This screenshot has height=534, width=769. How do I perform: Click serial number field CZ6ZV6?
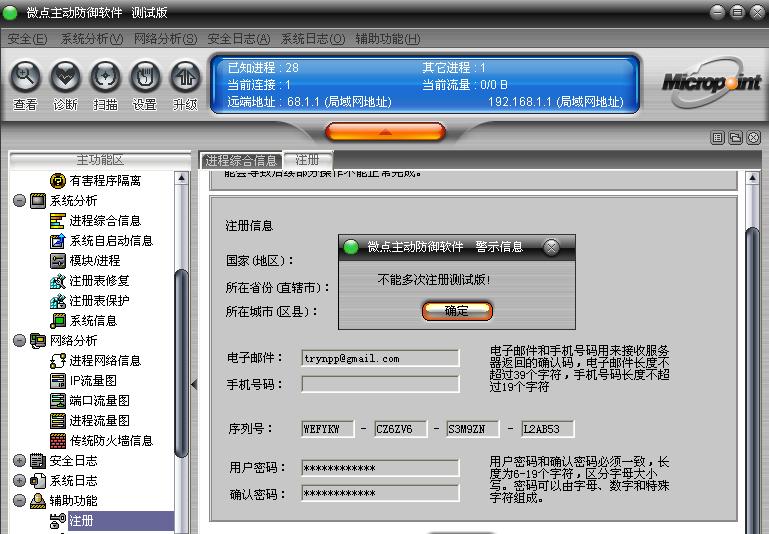[400, 429]
